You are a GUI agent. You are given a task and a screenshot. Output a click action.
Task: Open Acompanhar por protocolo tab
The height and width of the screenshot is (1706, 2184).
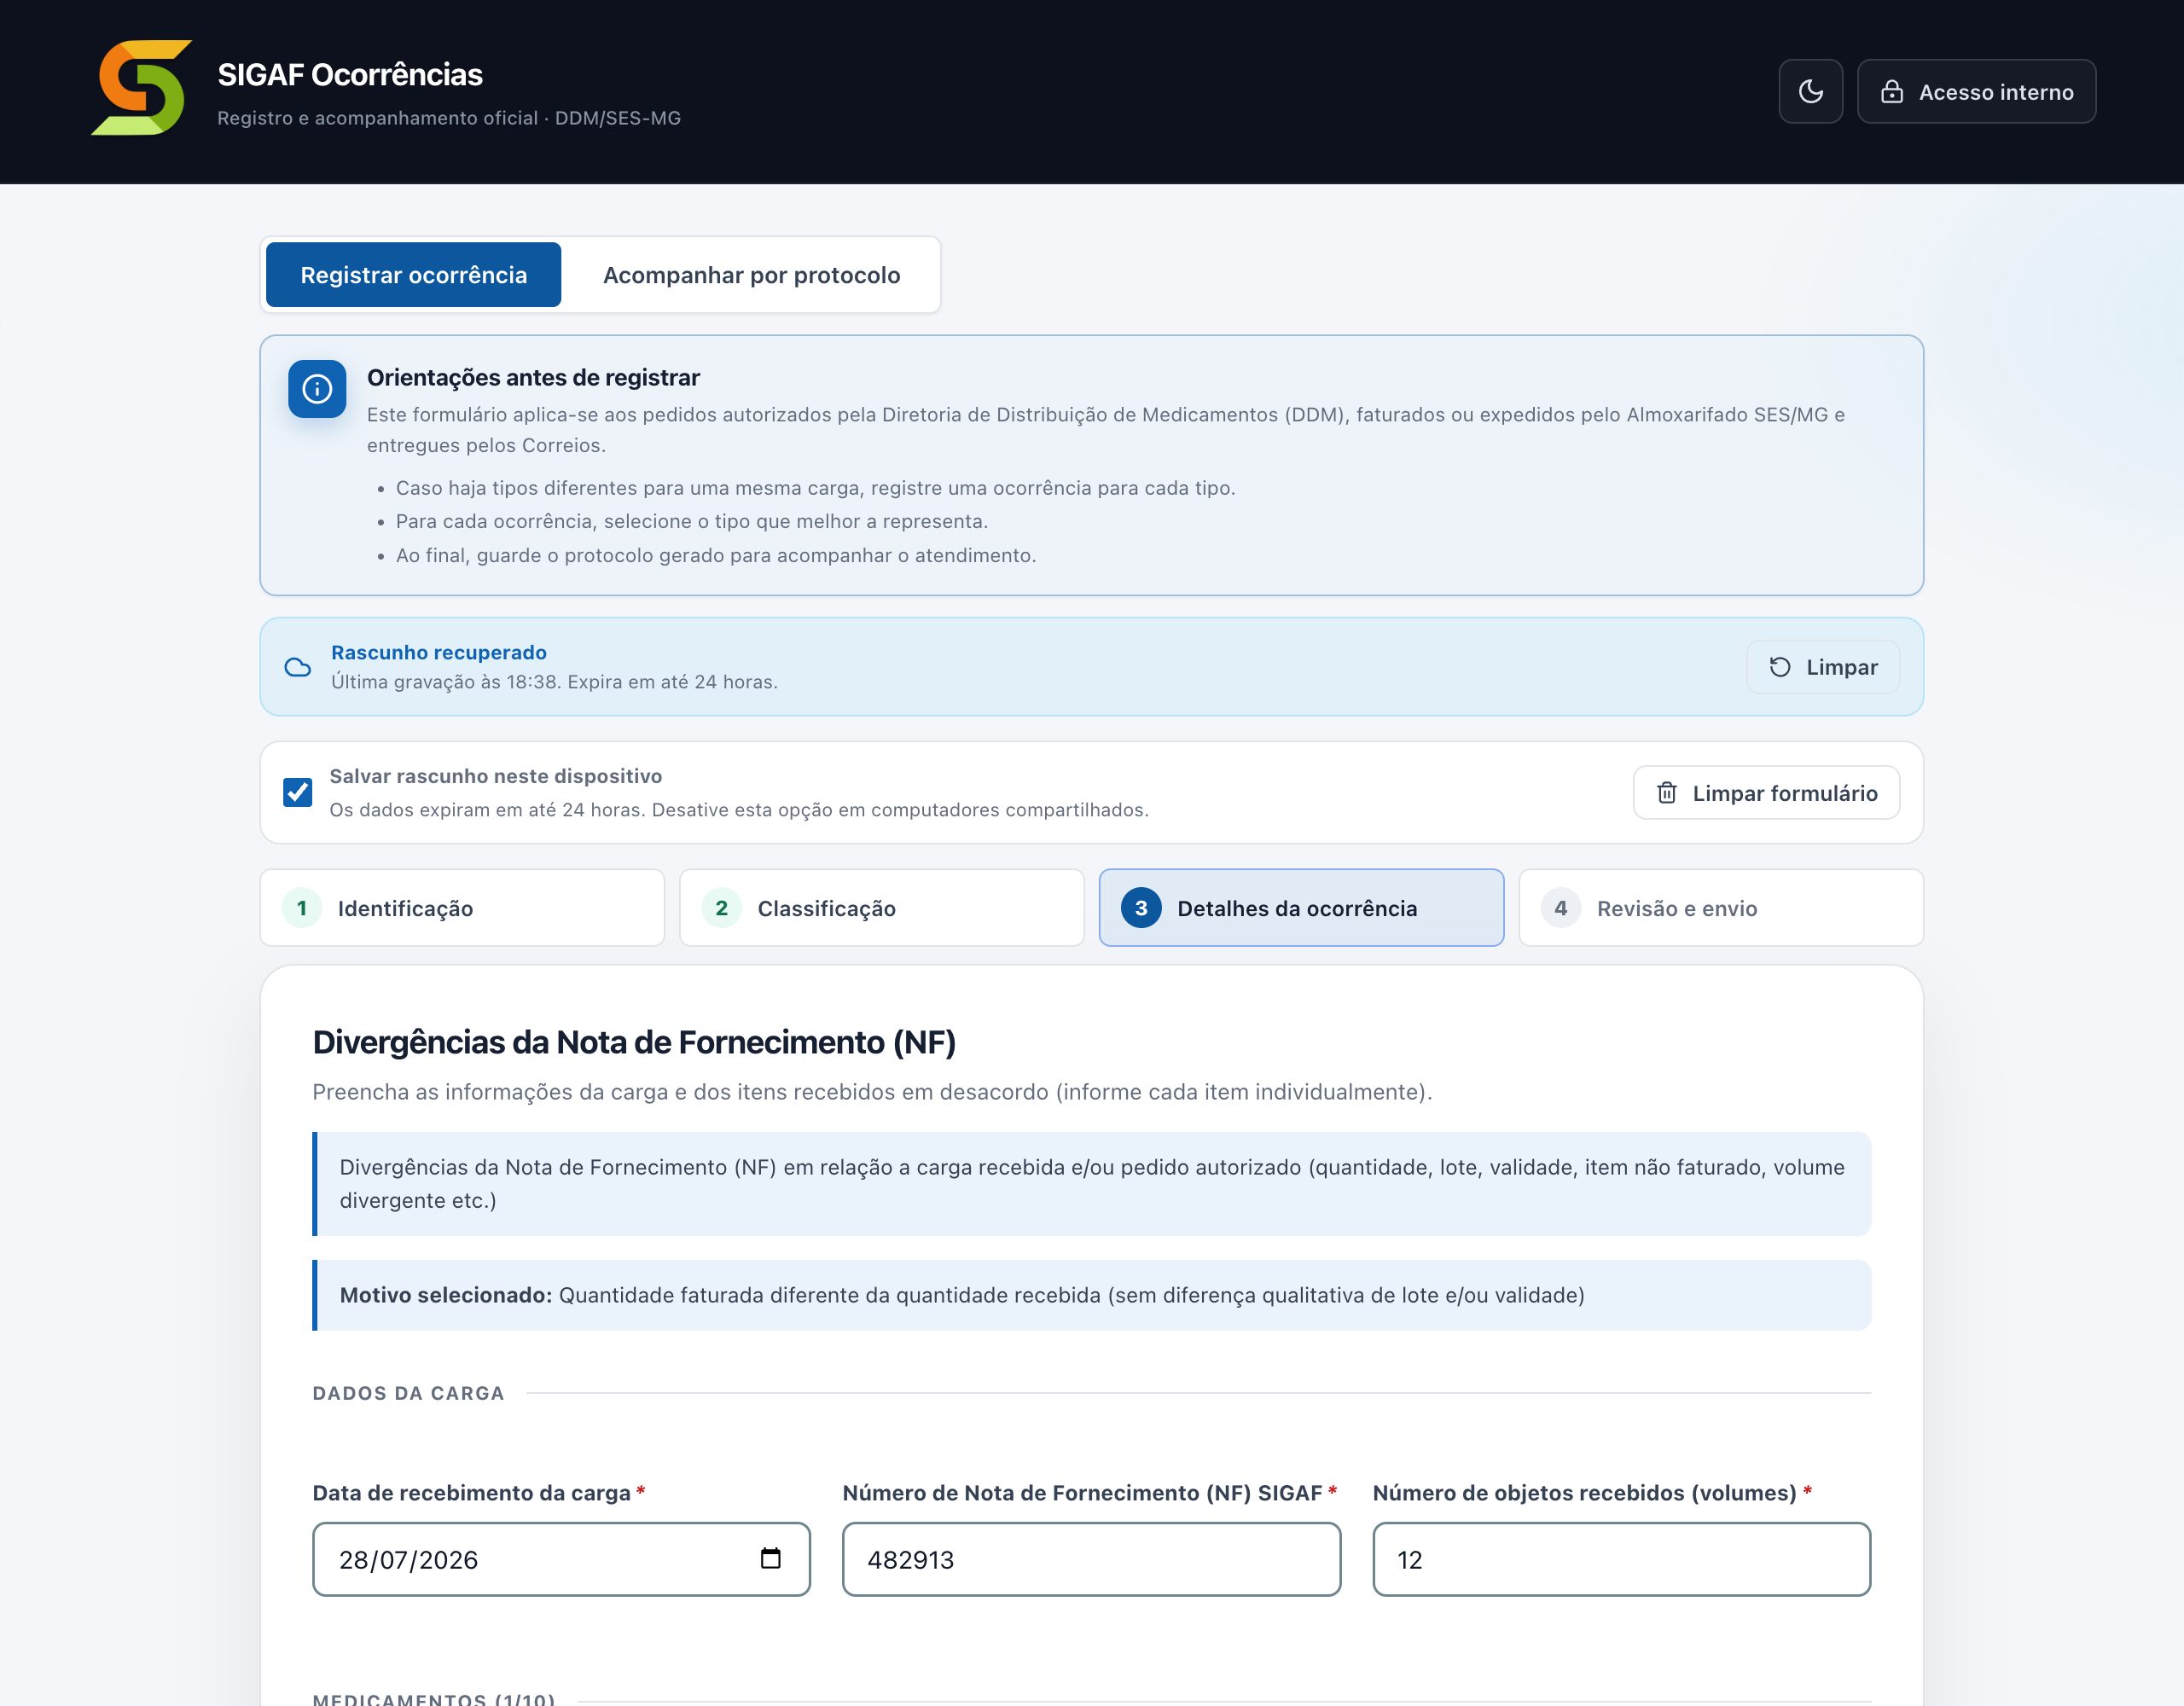751,275
